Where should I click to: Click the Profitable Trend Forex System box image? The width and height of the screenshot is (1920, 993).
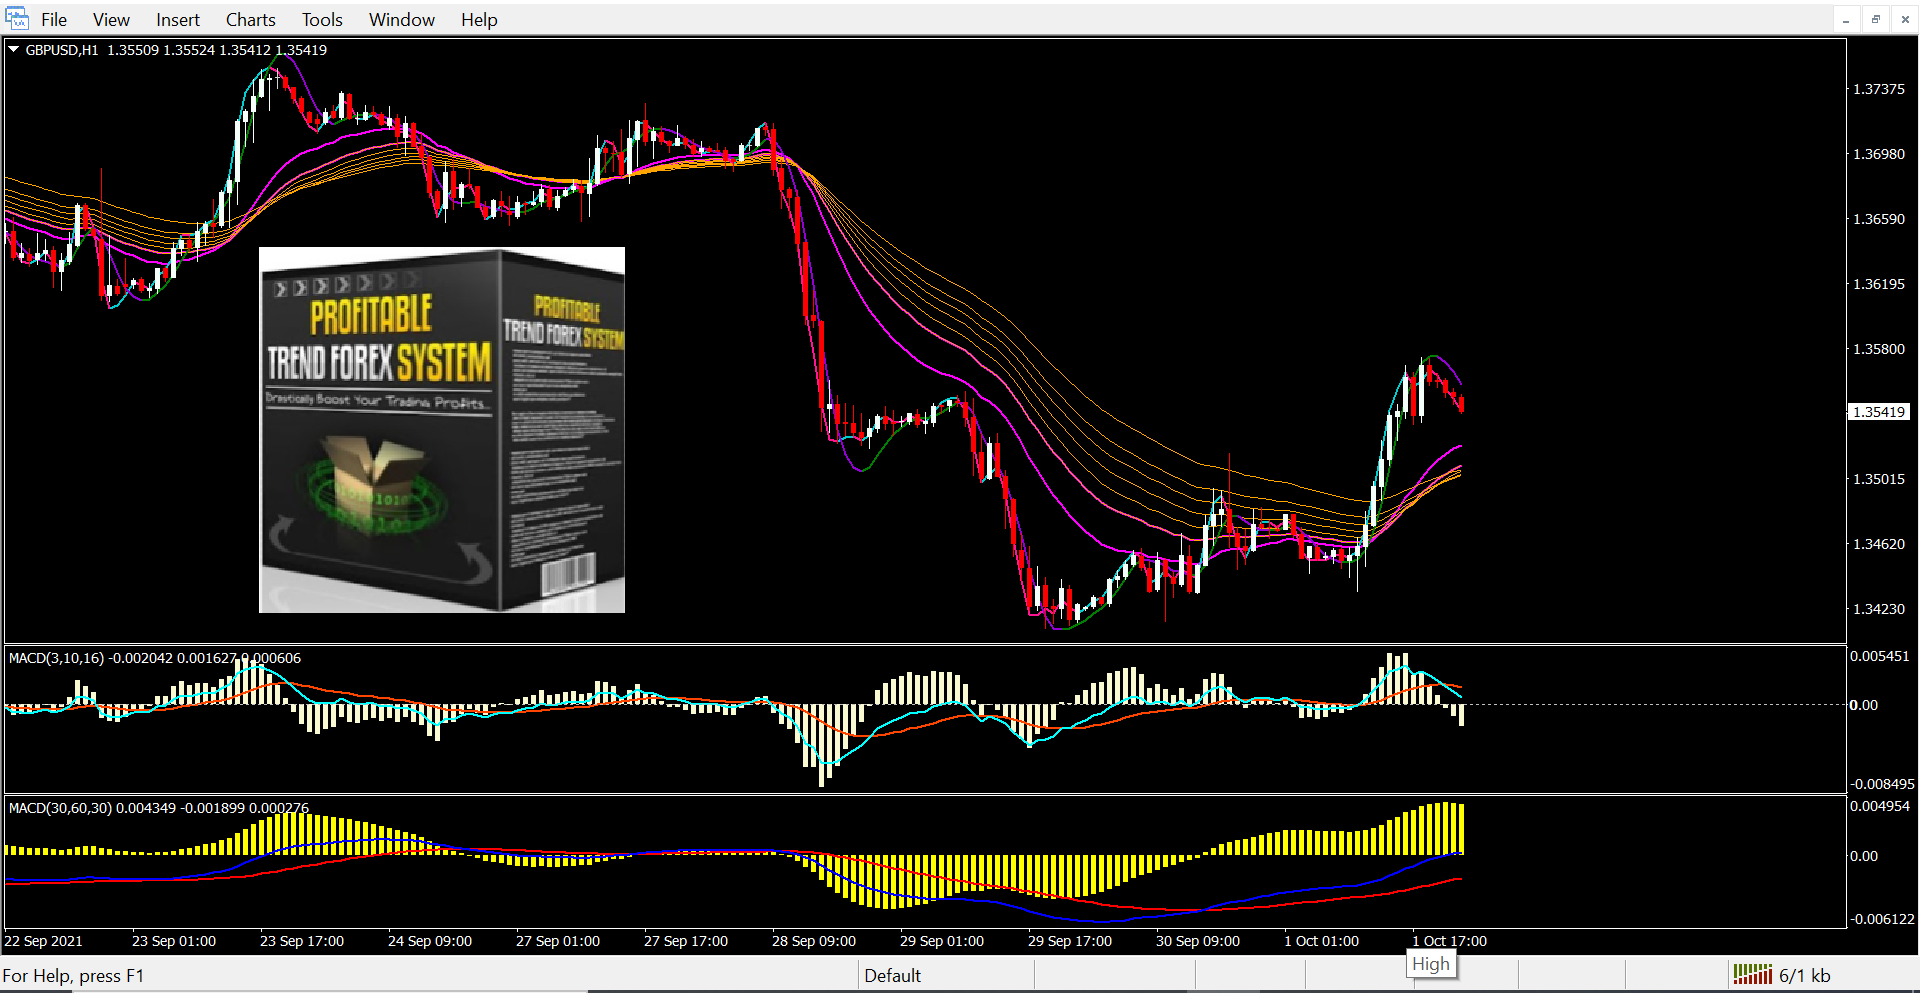pos(441,430)
